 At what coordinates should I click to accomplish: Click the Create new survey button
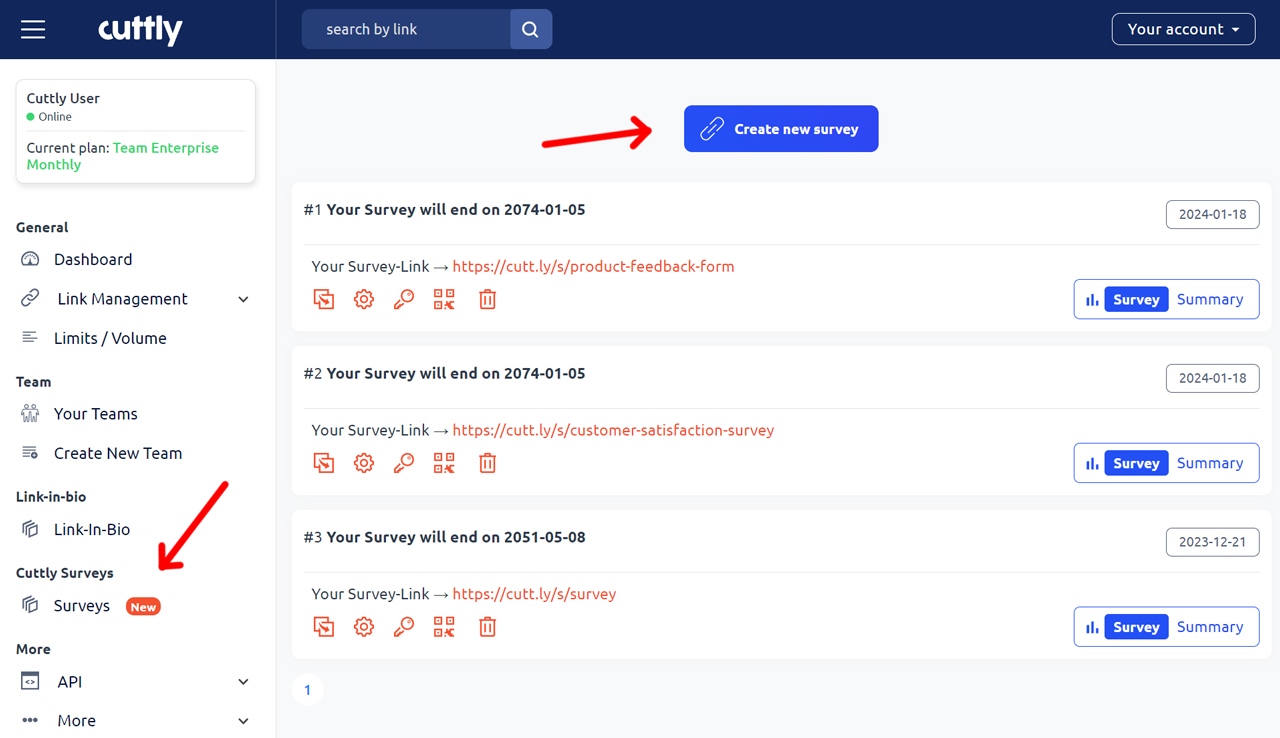(x=781, y=129)
